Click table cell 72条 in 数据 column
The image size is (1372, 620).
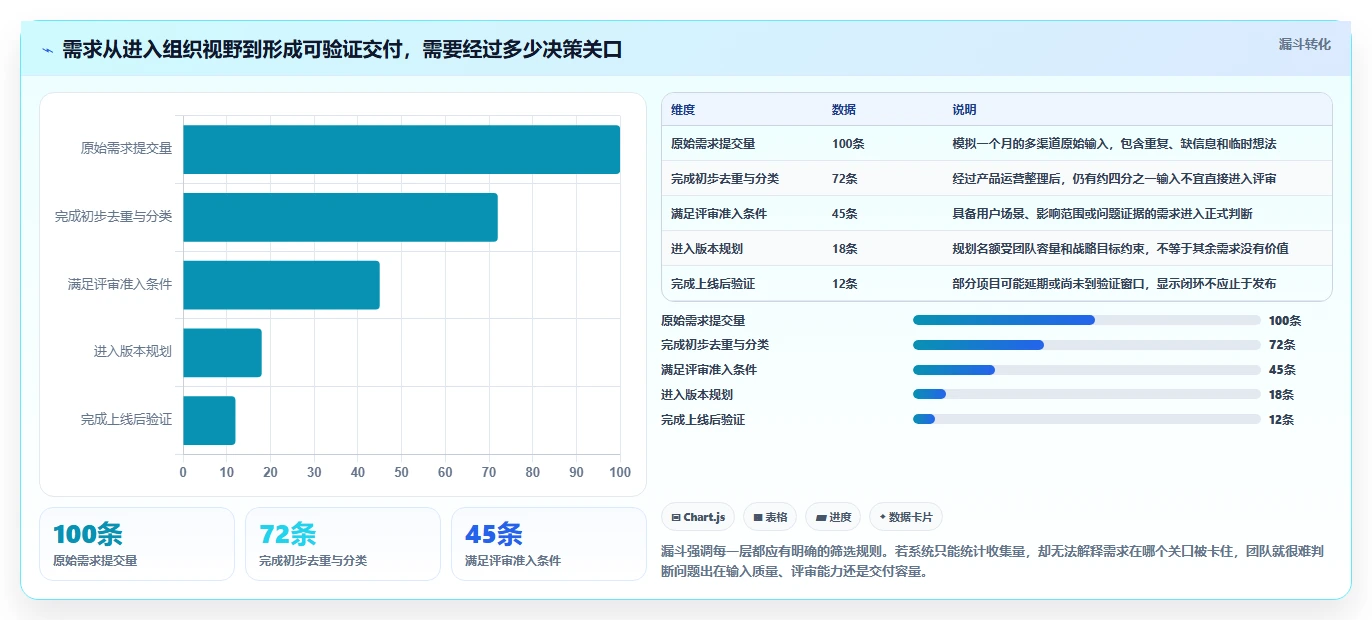[x=845, y=179]
